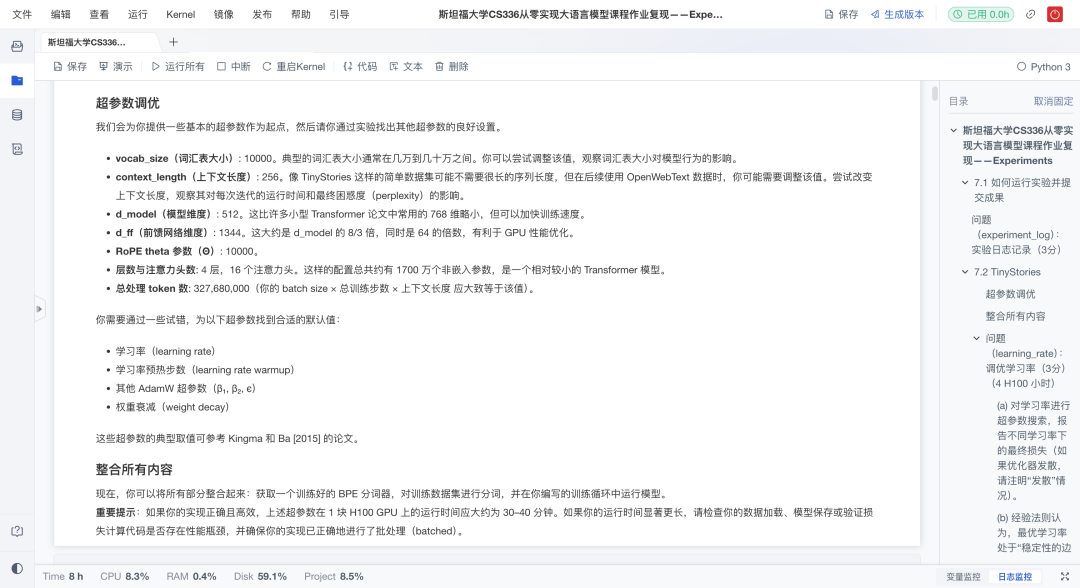Image resolution: width=1080 pixels, height=588 pixels.
Task: Open the file browser in the left sidebar
Action: click(x=14, y=82)
